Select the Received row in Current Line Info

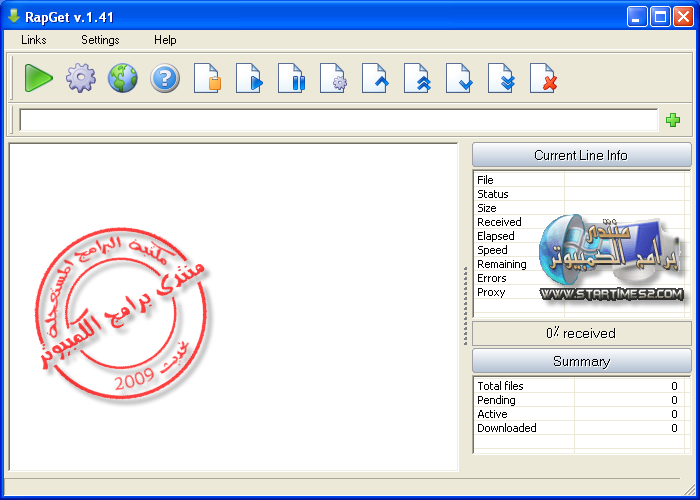[x=580, y=222]
